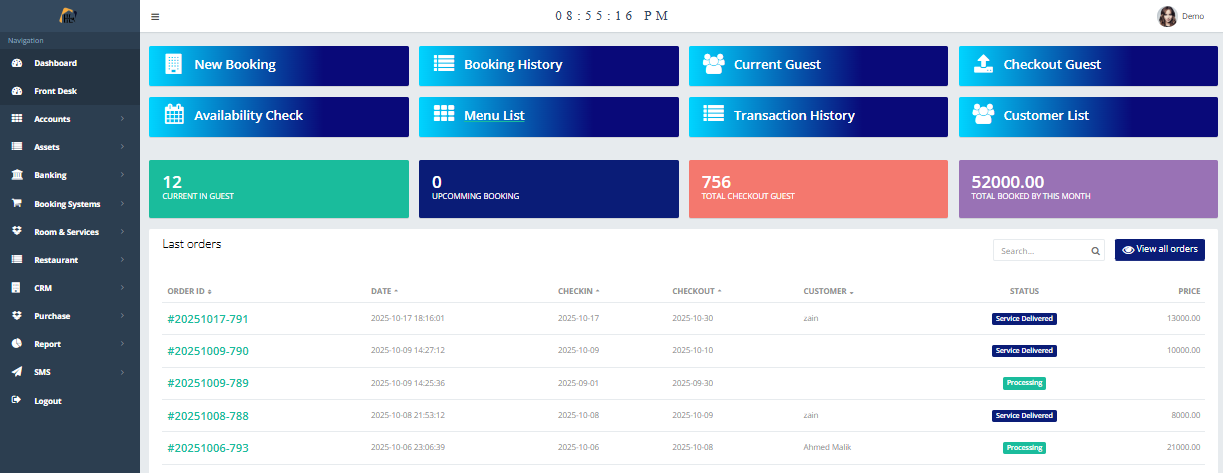Click the Menu List grid icon
This screenshot has height=473, width=1223.
(x=443, y=115)
